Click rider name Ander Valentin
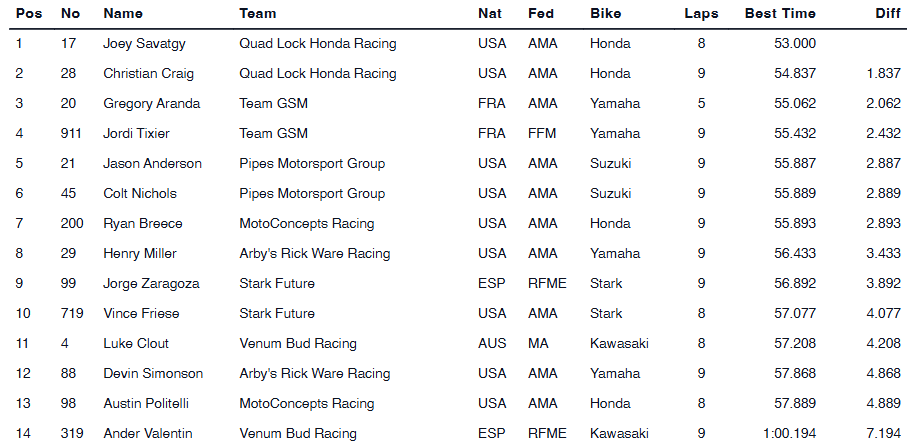Screen dimensions: 915x448 pos(148,434)
